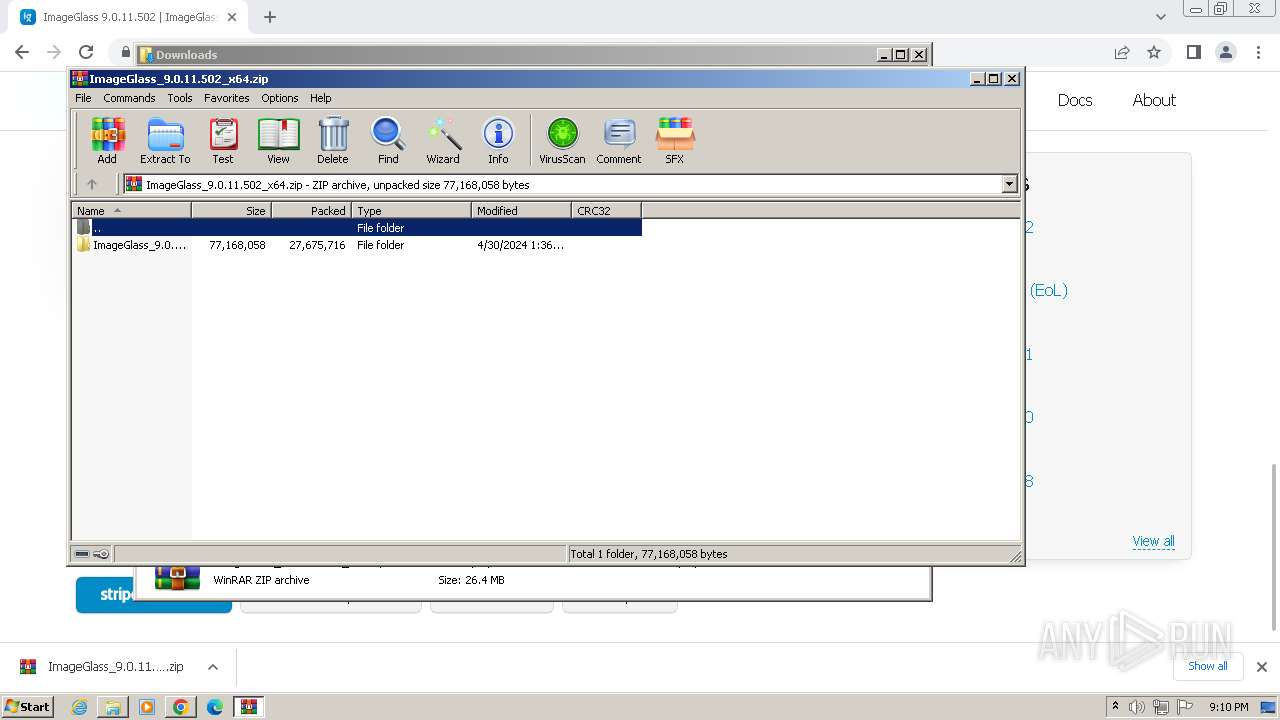This screenshot has width=1280, height=720.
Task: Switch to WinRAR in the taskbar
Action: tap(248, 707)
